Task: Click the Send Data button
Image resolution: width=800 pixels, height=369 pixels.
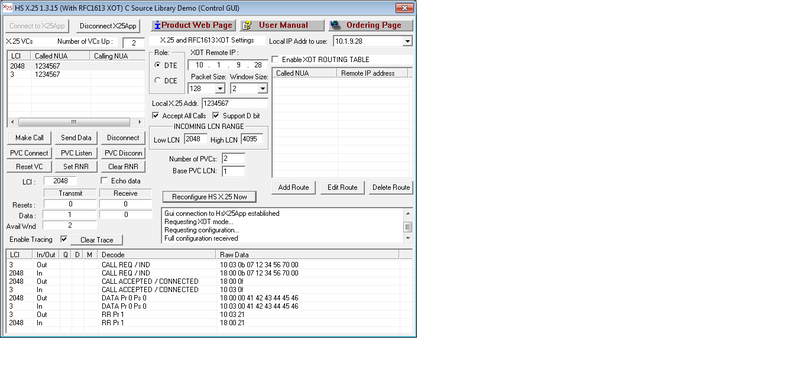Action: (76, 138)
